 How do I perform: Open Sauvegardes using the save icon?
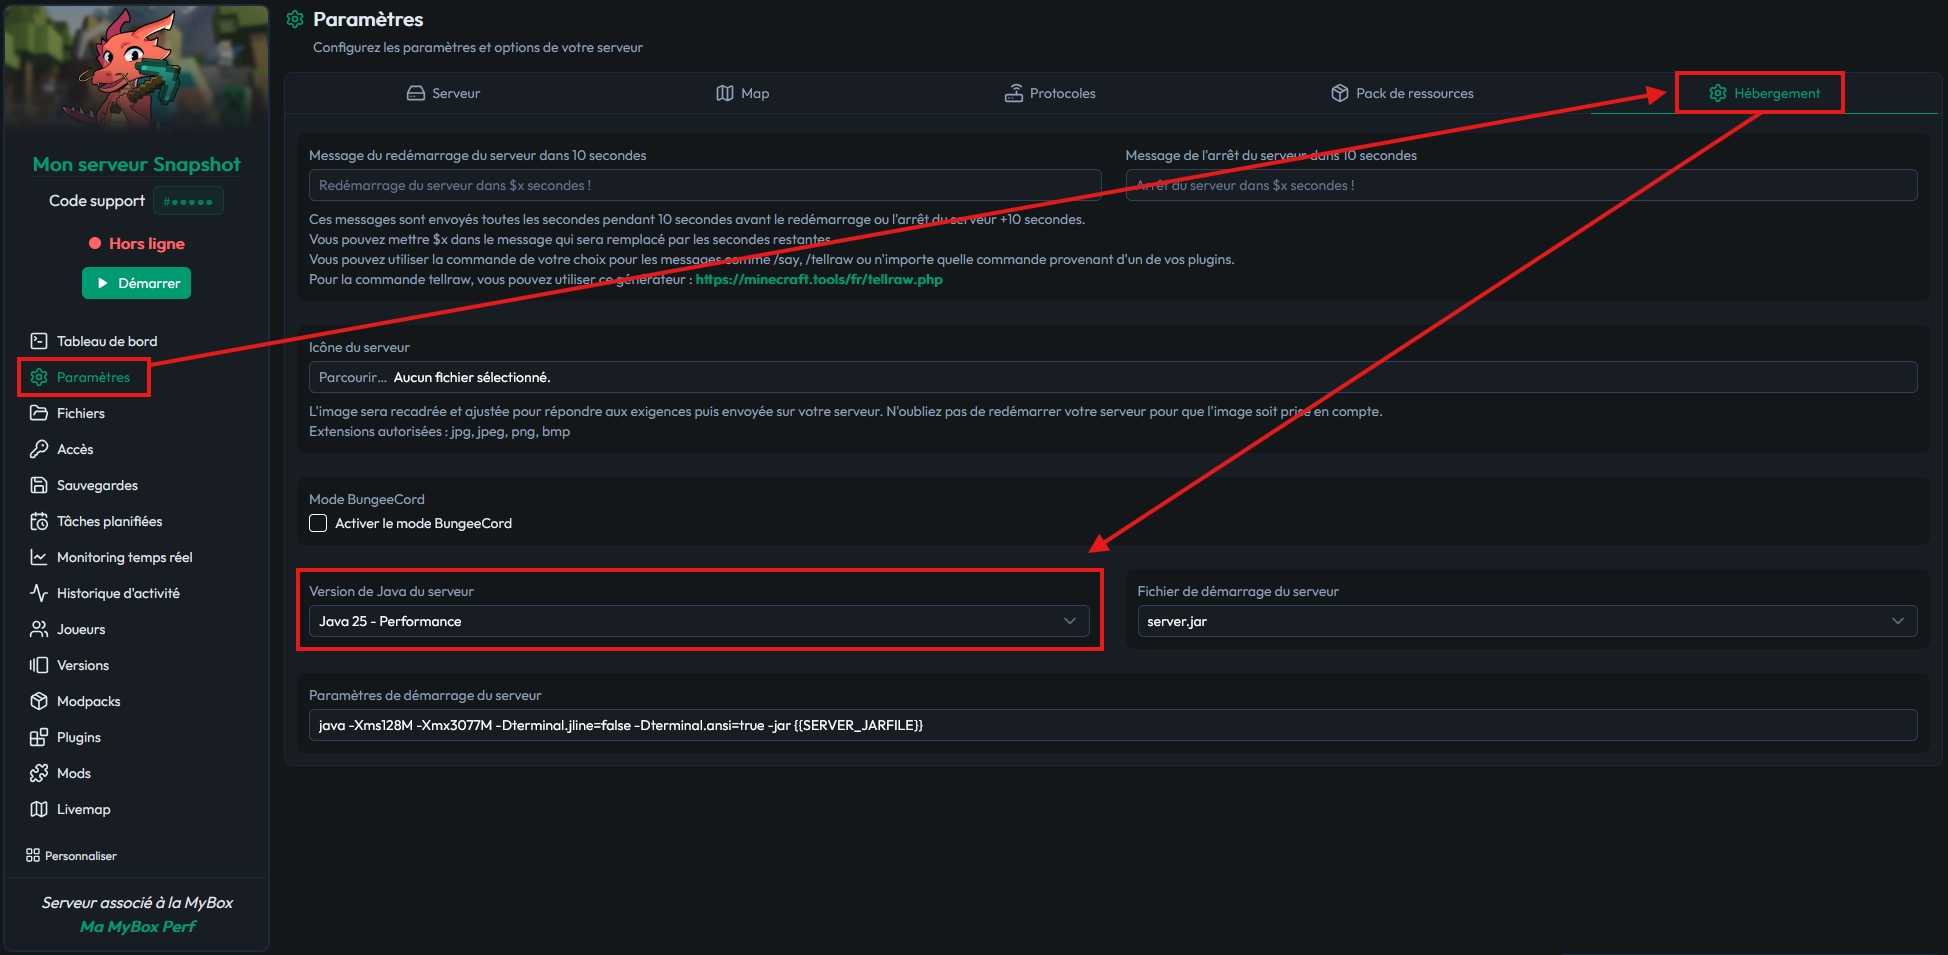(x=39, y=485)
